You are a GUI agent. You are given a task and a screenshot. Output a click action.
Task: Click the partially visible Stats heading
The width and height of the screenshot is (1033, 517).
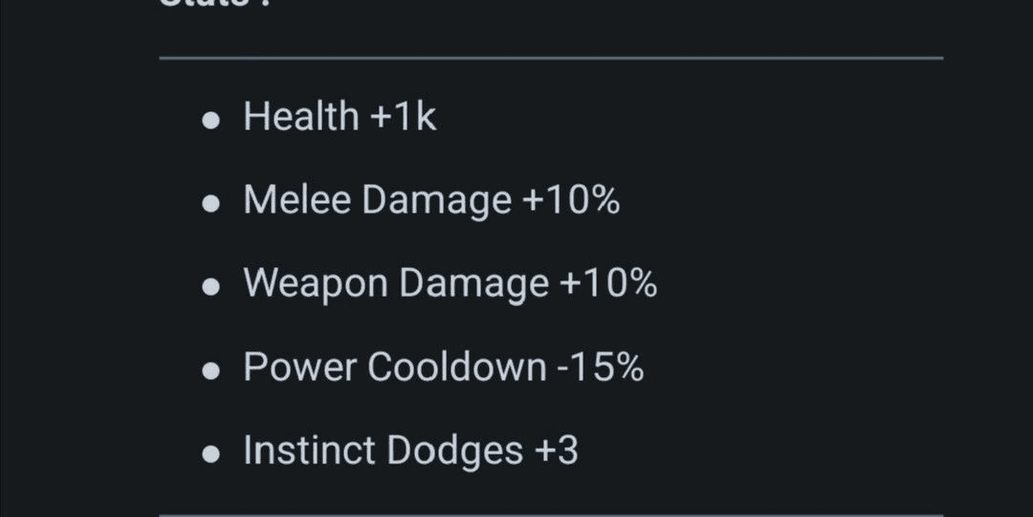[215, 3]
